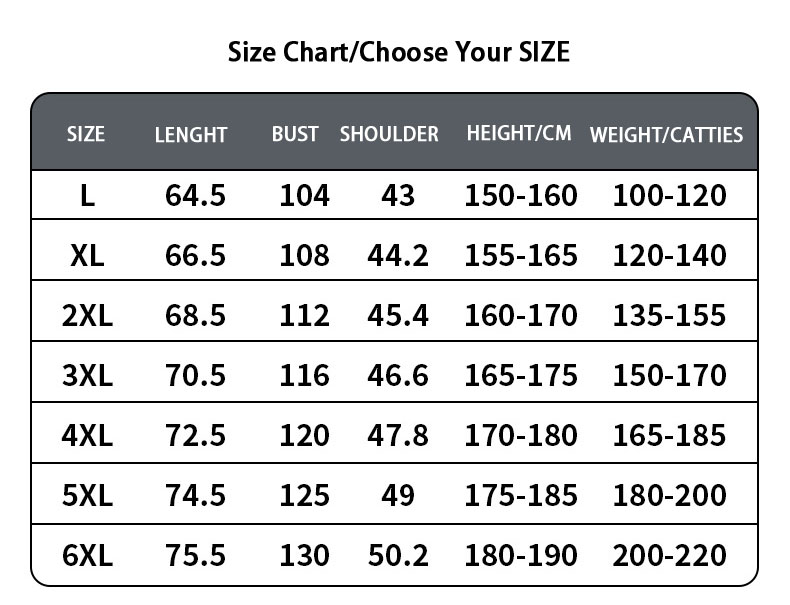This screenshot has height=605, width=790.
Task: Select the HEIGHT/CM column header
Action: click(x=519, y=134)
